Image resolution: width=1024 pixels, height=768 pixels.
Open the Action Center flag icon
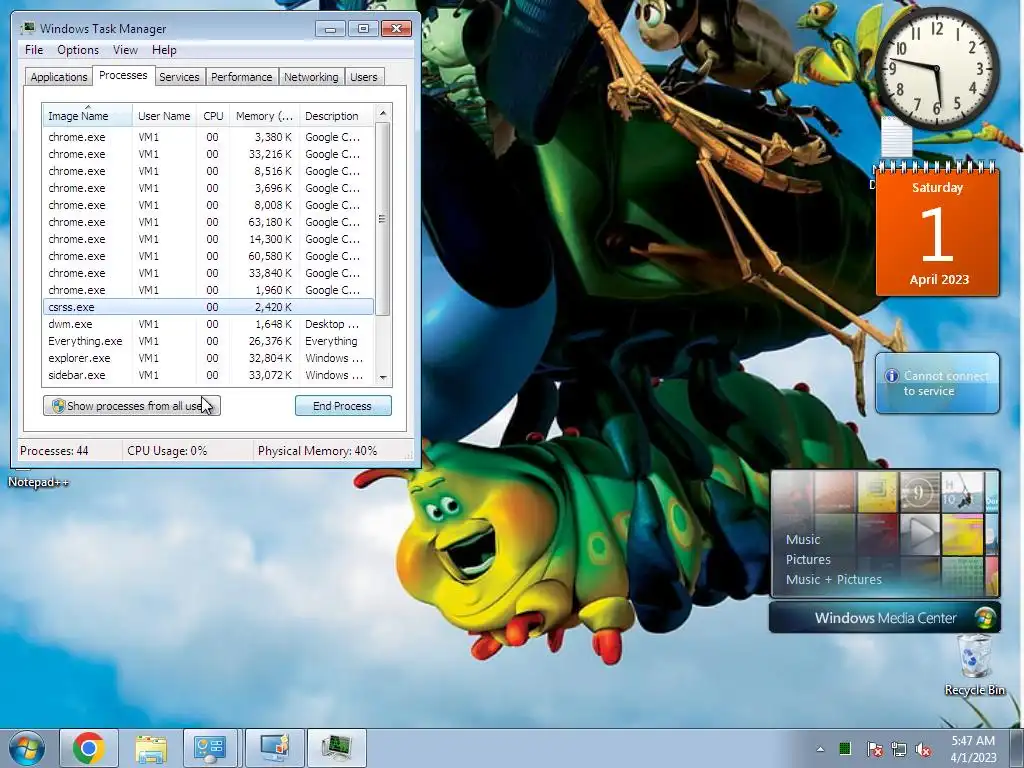click(874, 749)
